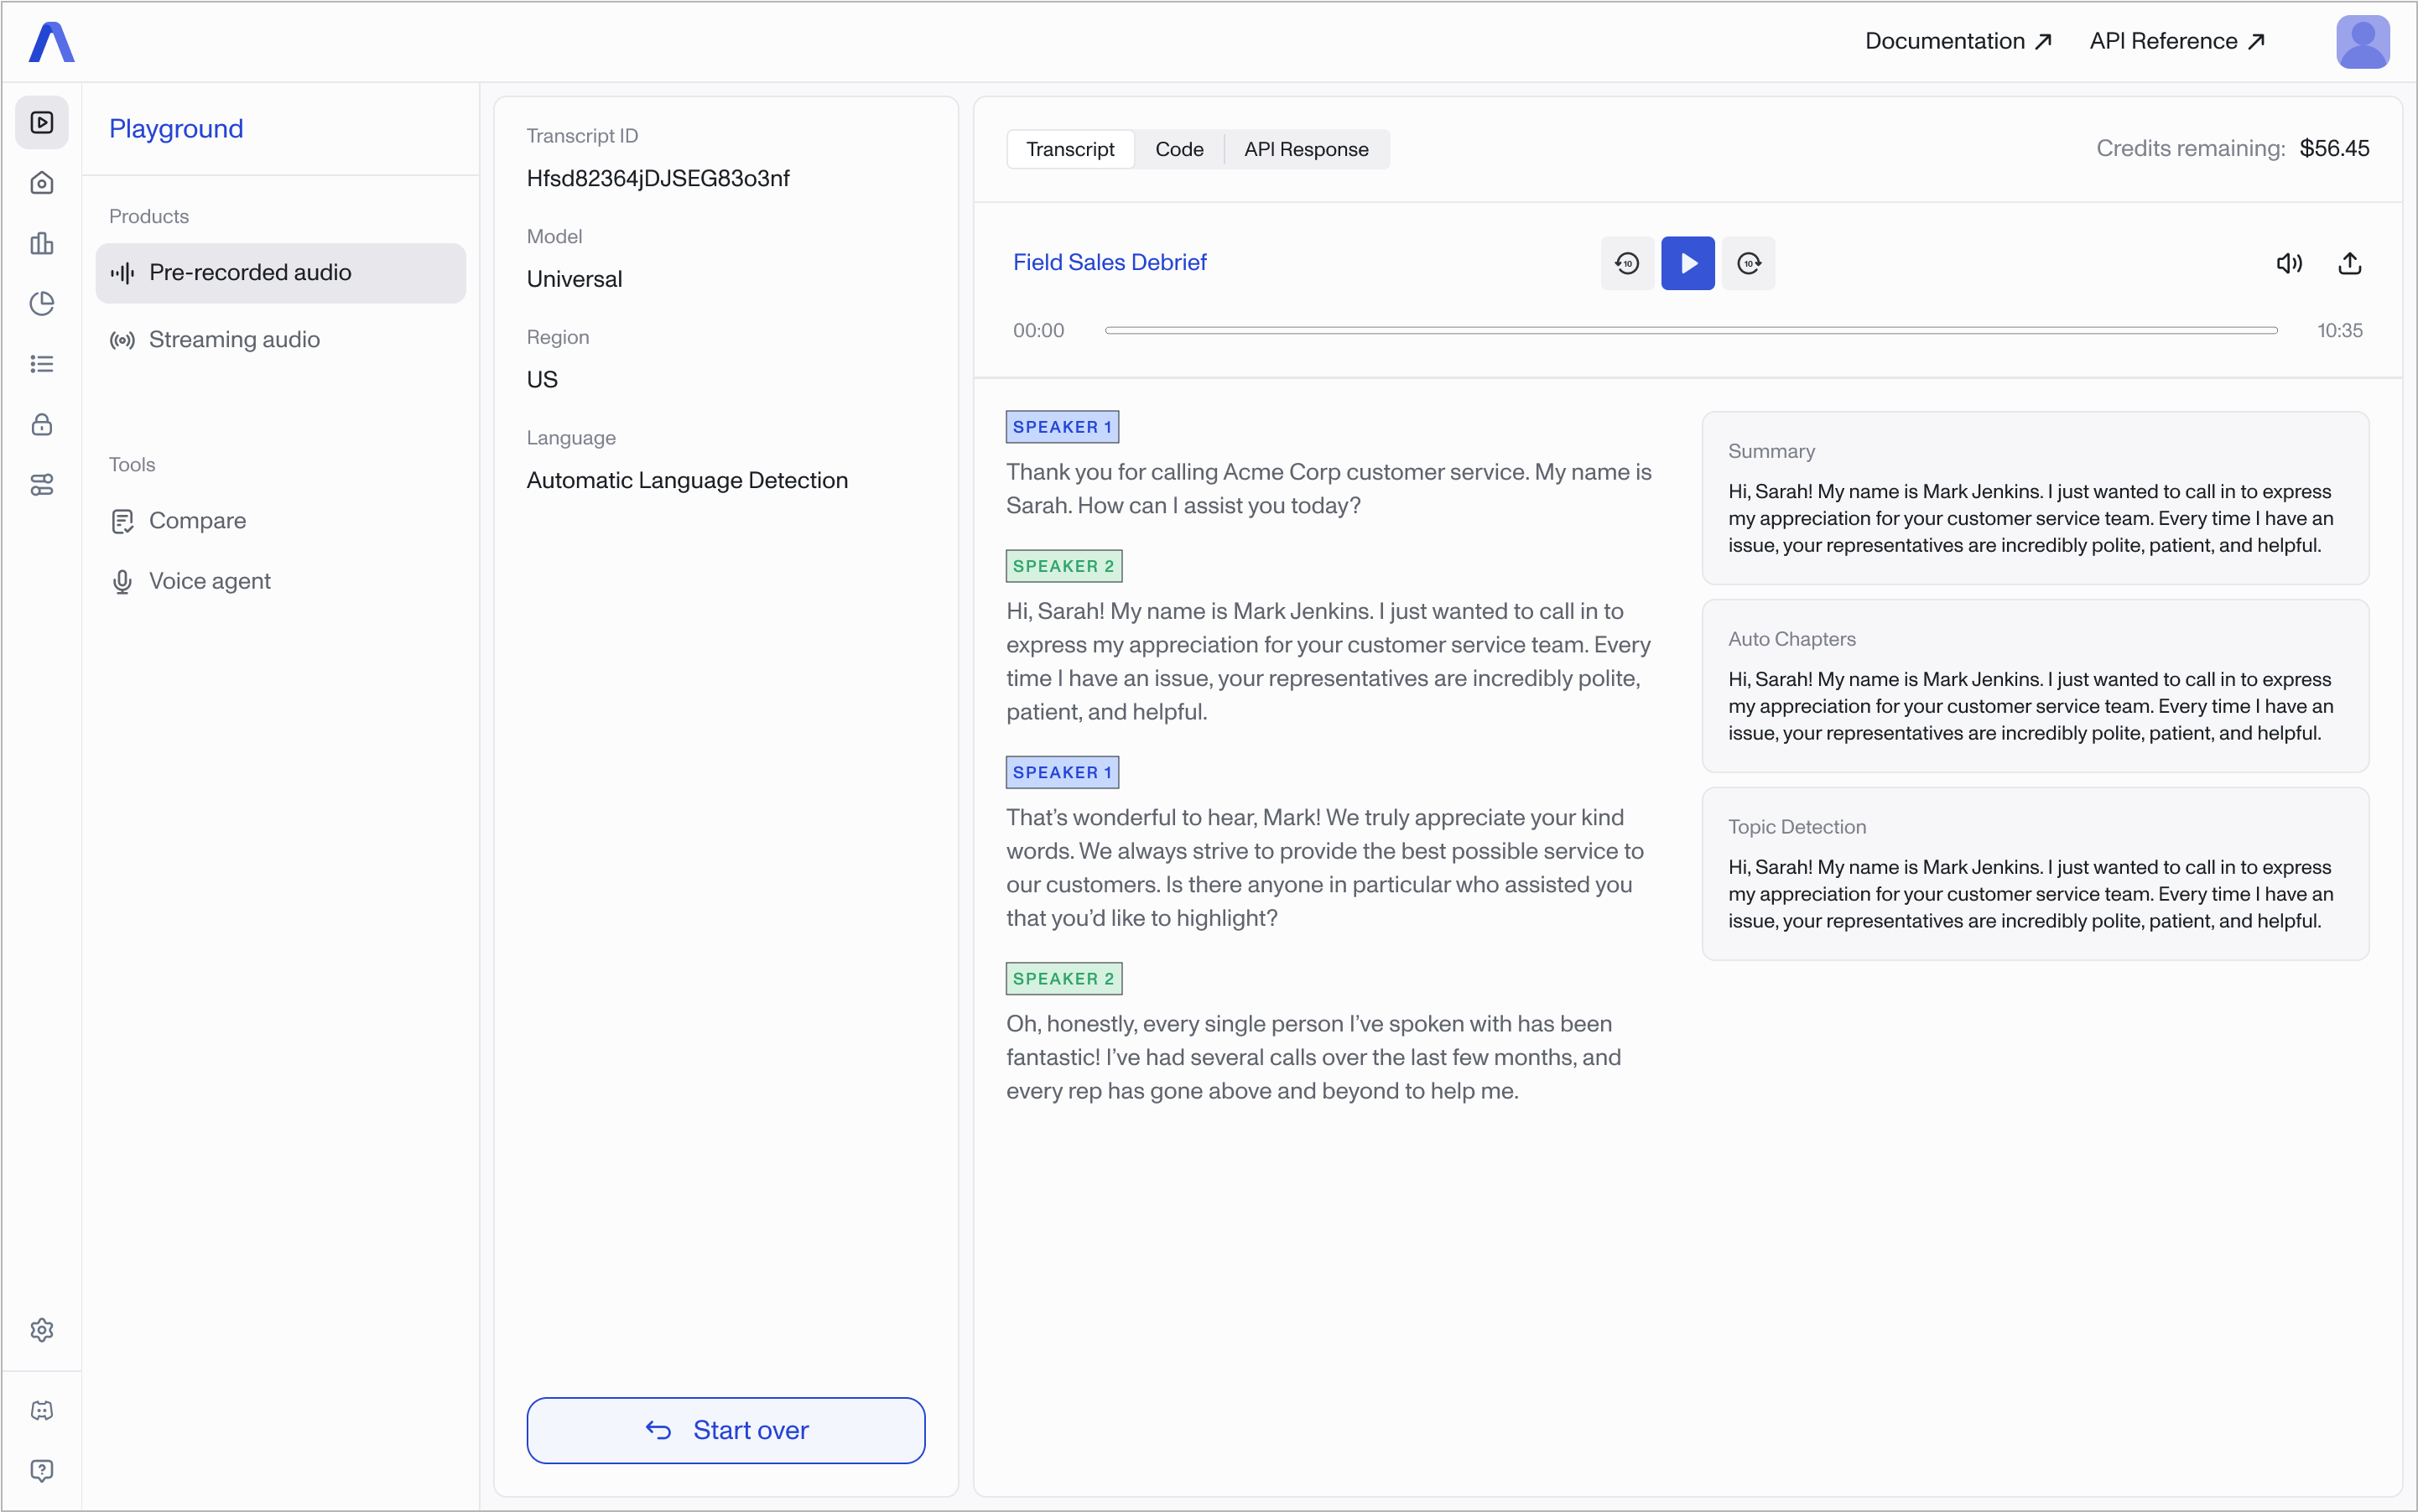Open the list icon in left sidebar
Viewport: 2418px width, 1512px height.
pos(42,364)
